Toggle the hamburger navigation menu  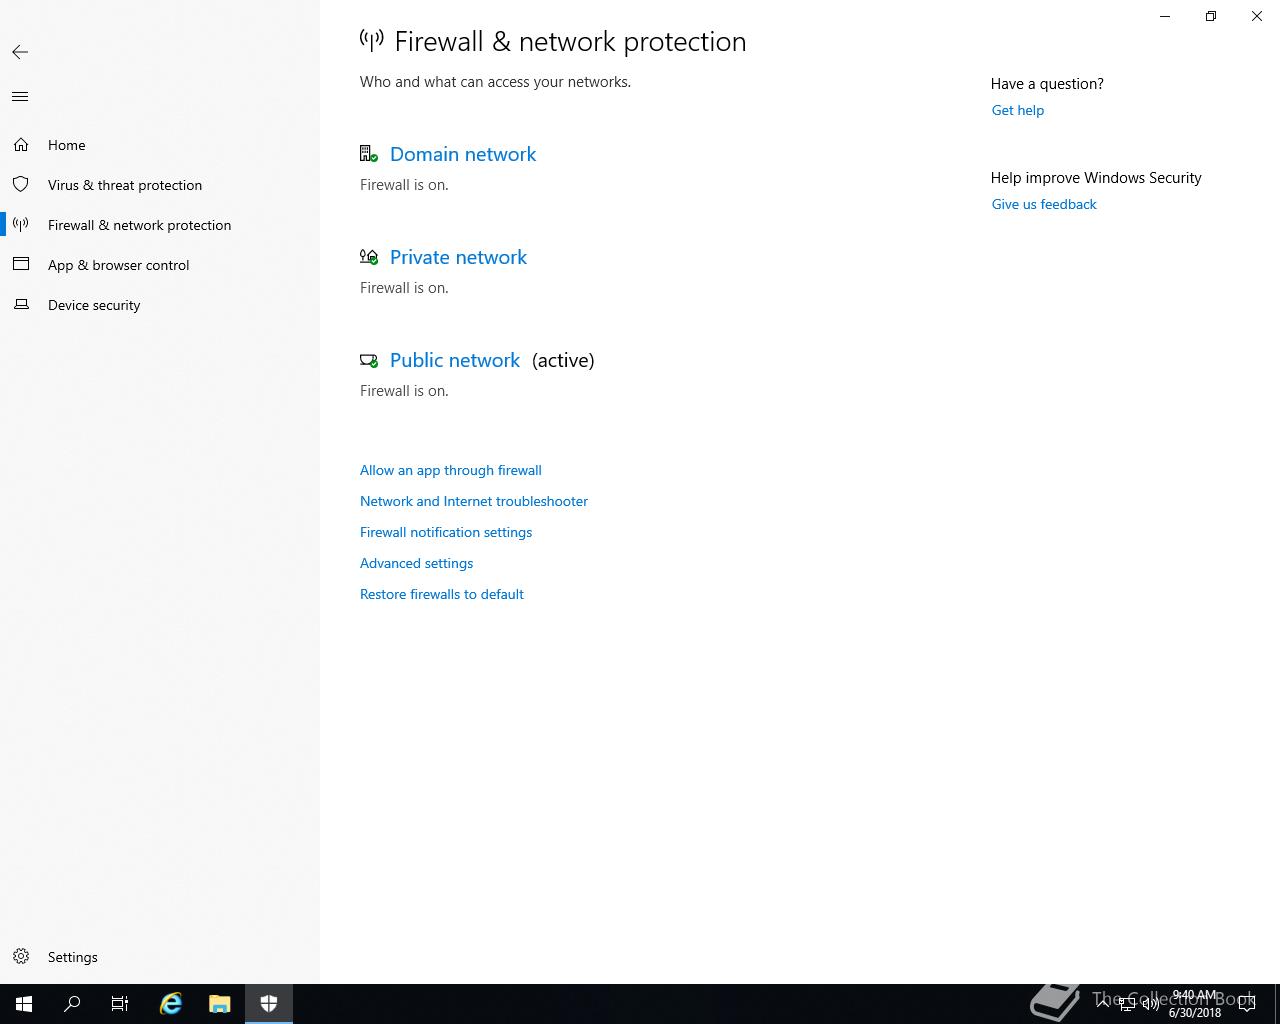(x=20, y=97)
